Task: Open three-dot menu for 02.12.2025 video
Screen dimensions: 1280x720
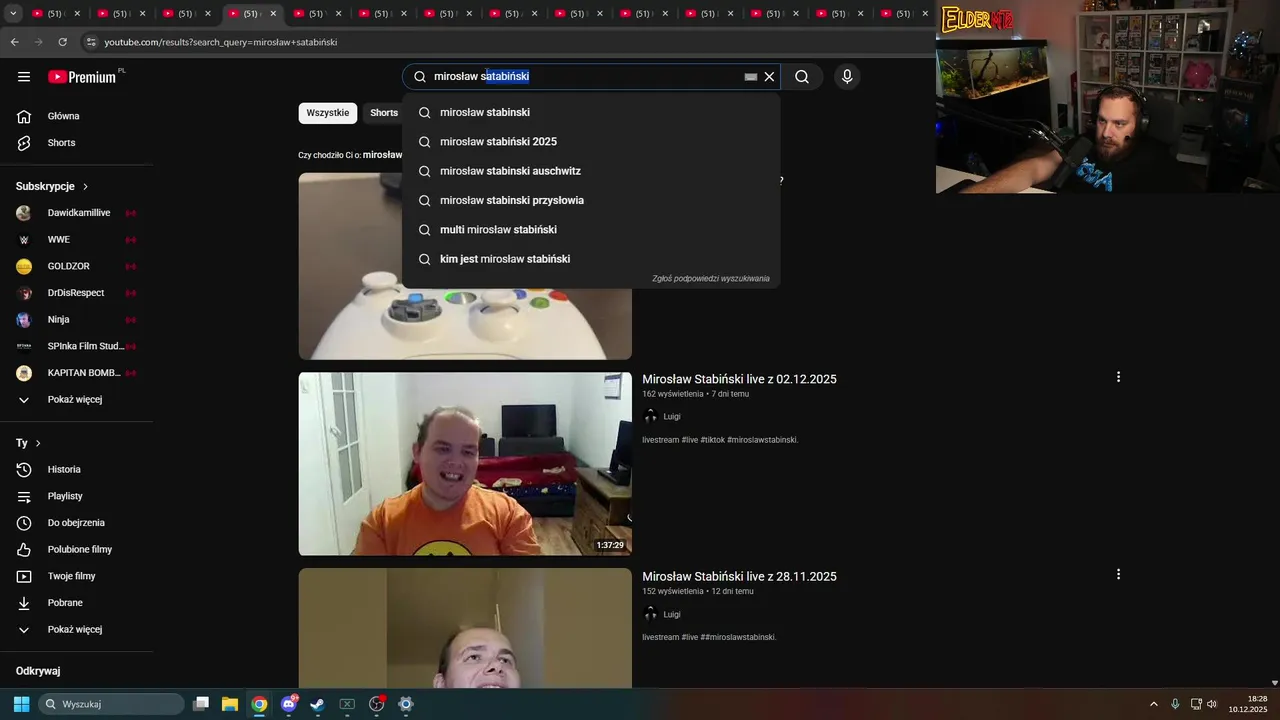Action: 1118,377
